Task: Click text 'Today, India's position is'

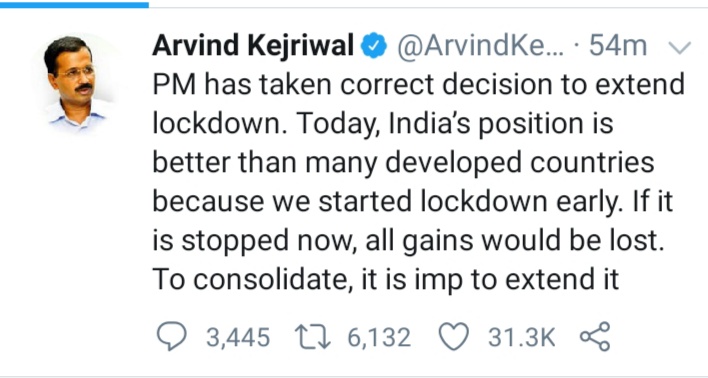Action: [x=456, y=124]
